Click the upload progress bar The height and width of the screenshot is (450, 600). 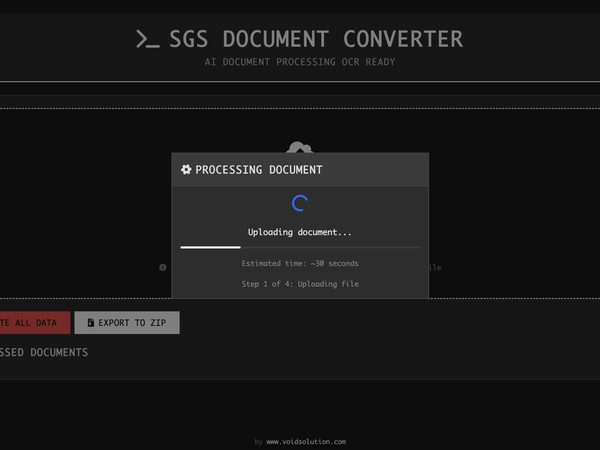(x=300, y=248)
